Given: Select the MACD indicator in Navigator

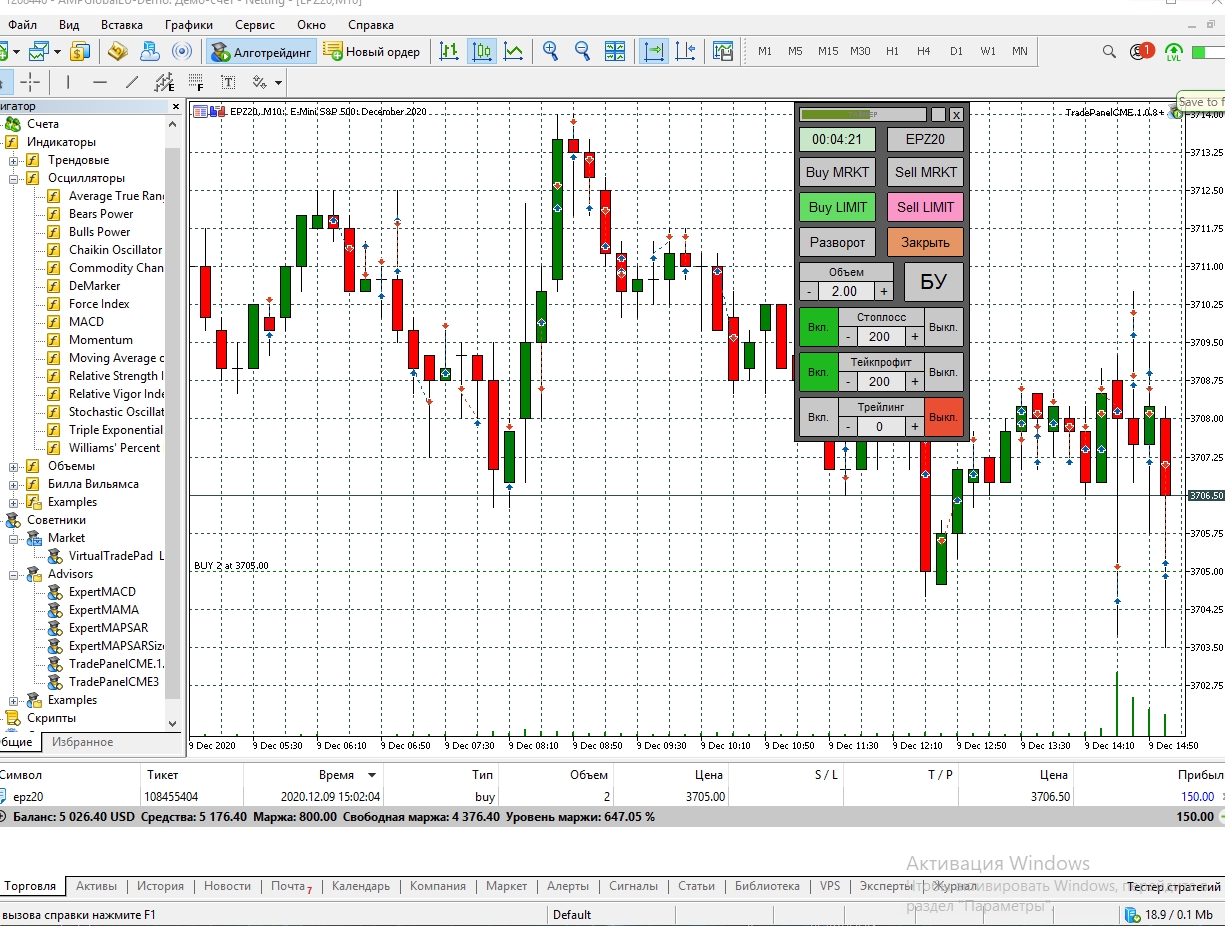Looking at the screenshot, I should click(86, 322).
